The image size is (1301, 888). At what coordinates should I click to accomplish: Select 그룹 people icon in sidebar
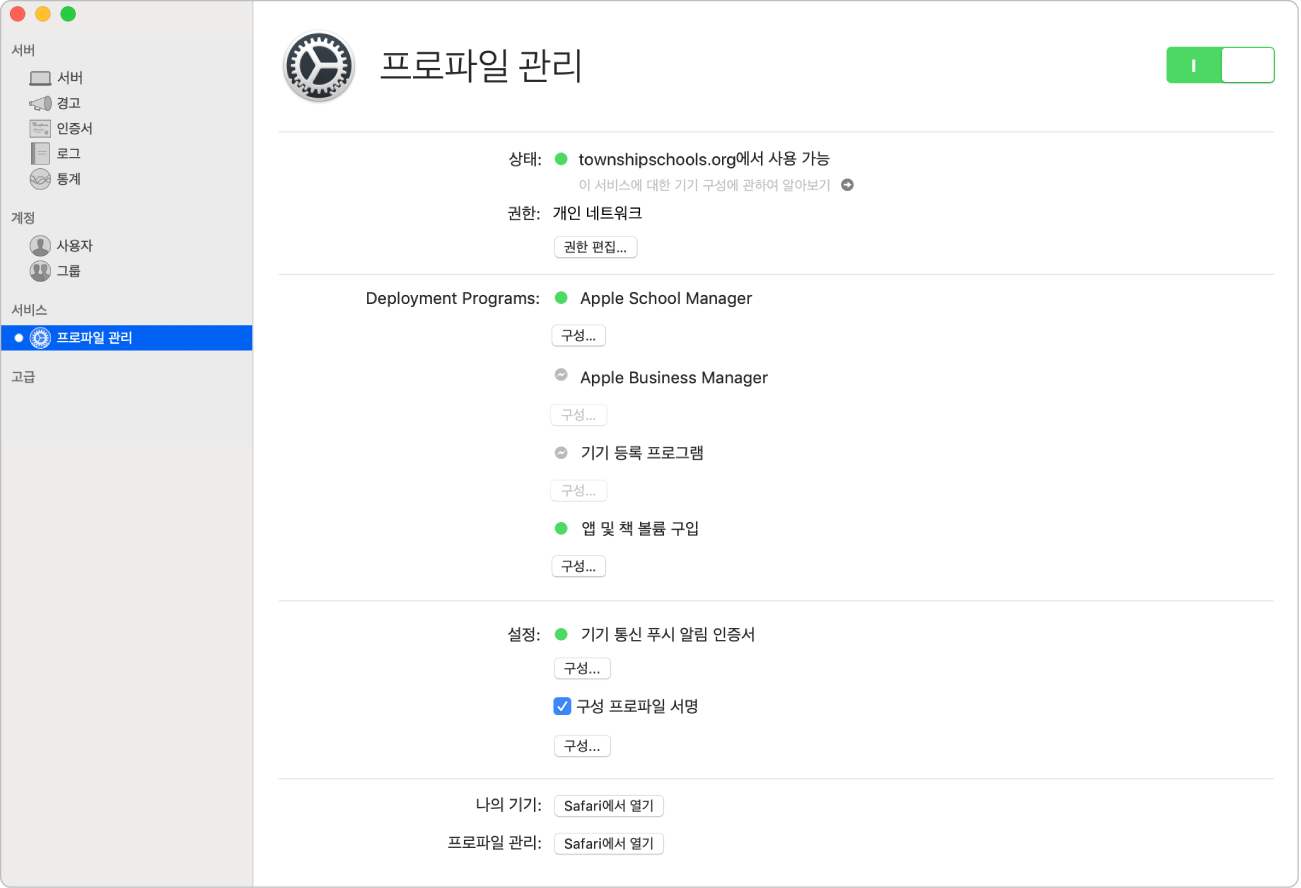pyautogui.click(x=40, y=271)
